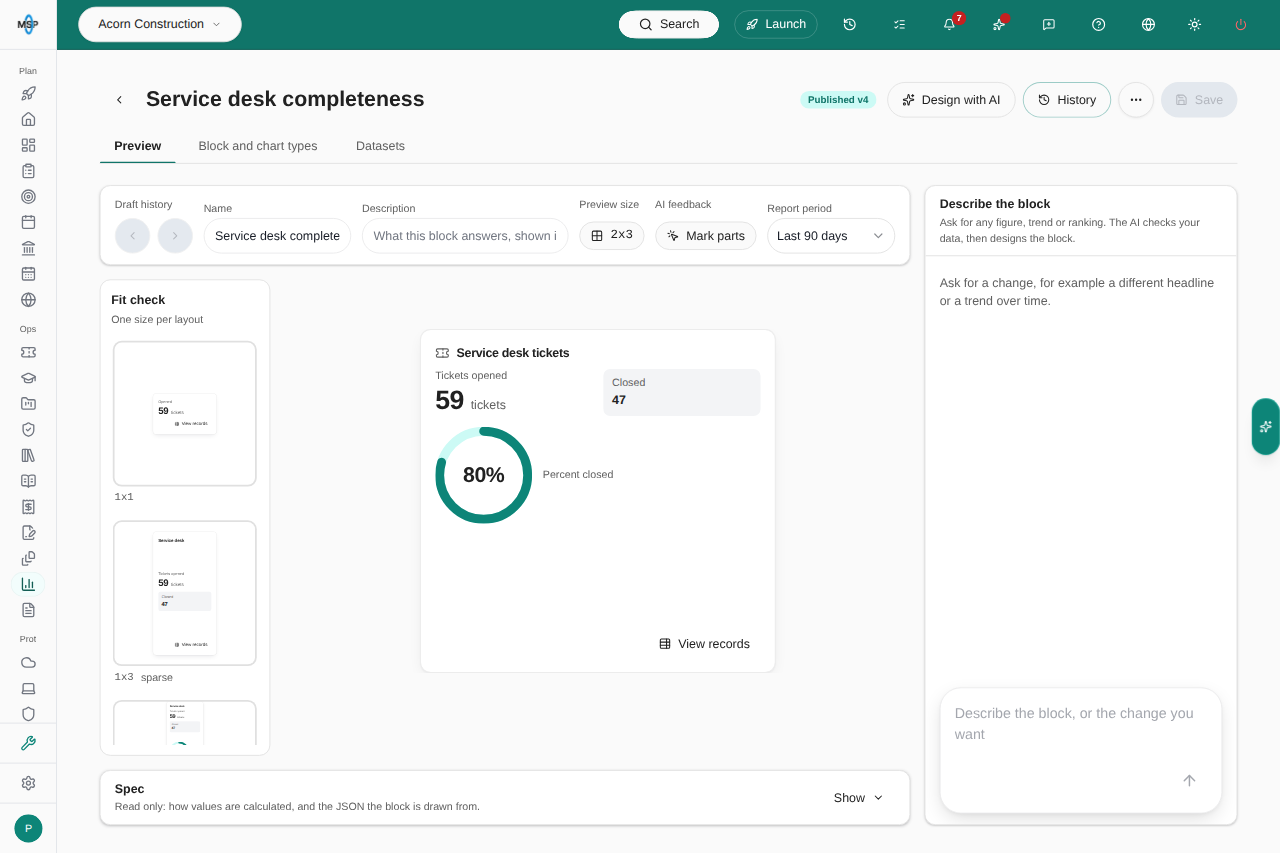Click the Closed 47 stat tile
The height and width of the screenshot is (853, 1280).
coord(682,392)
